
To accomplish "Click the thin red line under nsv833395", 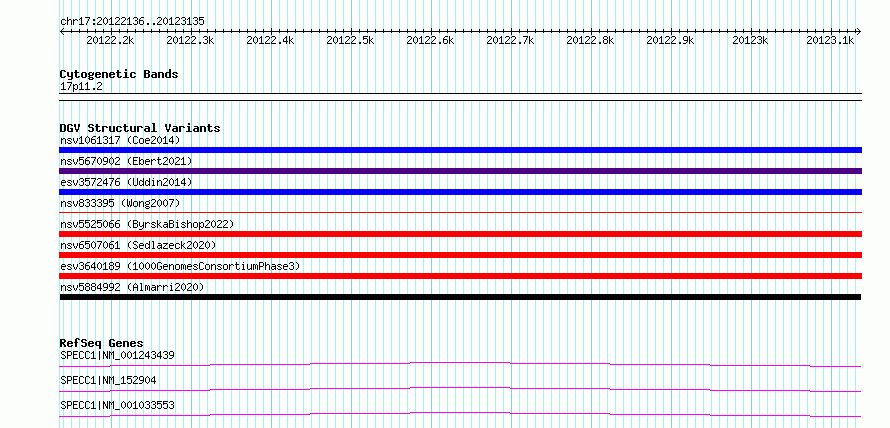I will click(460, 212).
